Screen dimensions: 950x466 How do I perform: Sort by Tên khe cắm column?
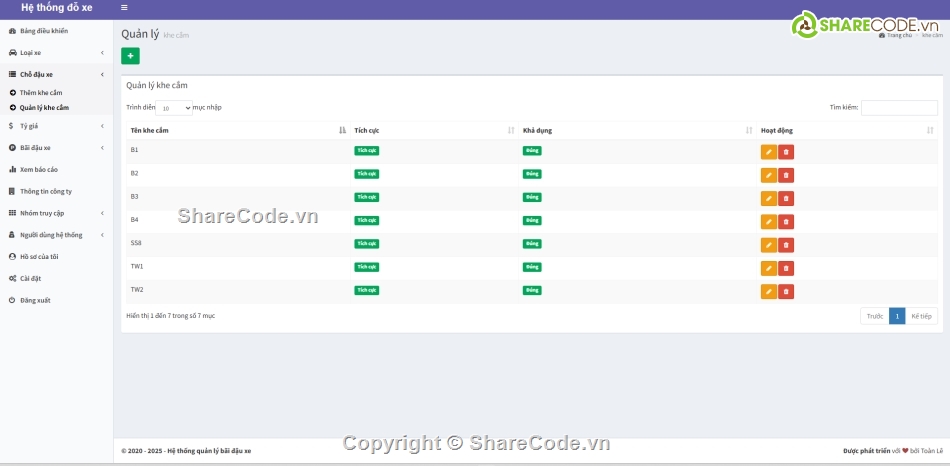(238, 130)
